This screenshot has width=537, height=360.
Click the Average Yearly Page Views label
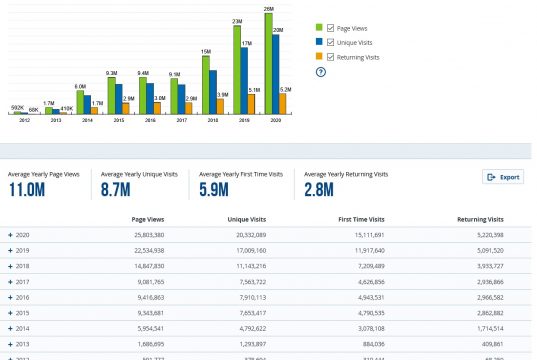coord(43,174)
